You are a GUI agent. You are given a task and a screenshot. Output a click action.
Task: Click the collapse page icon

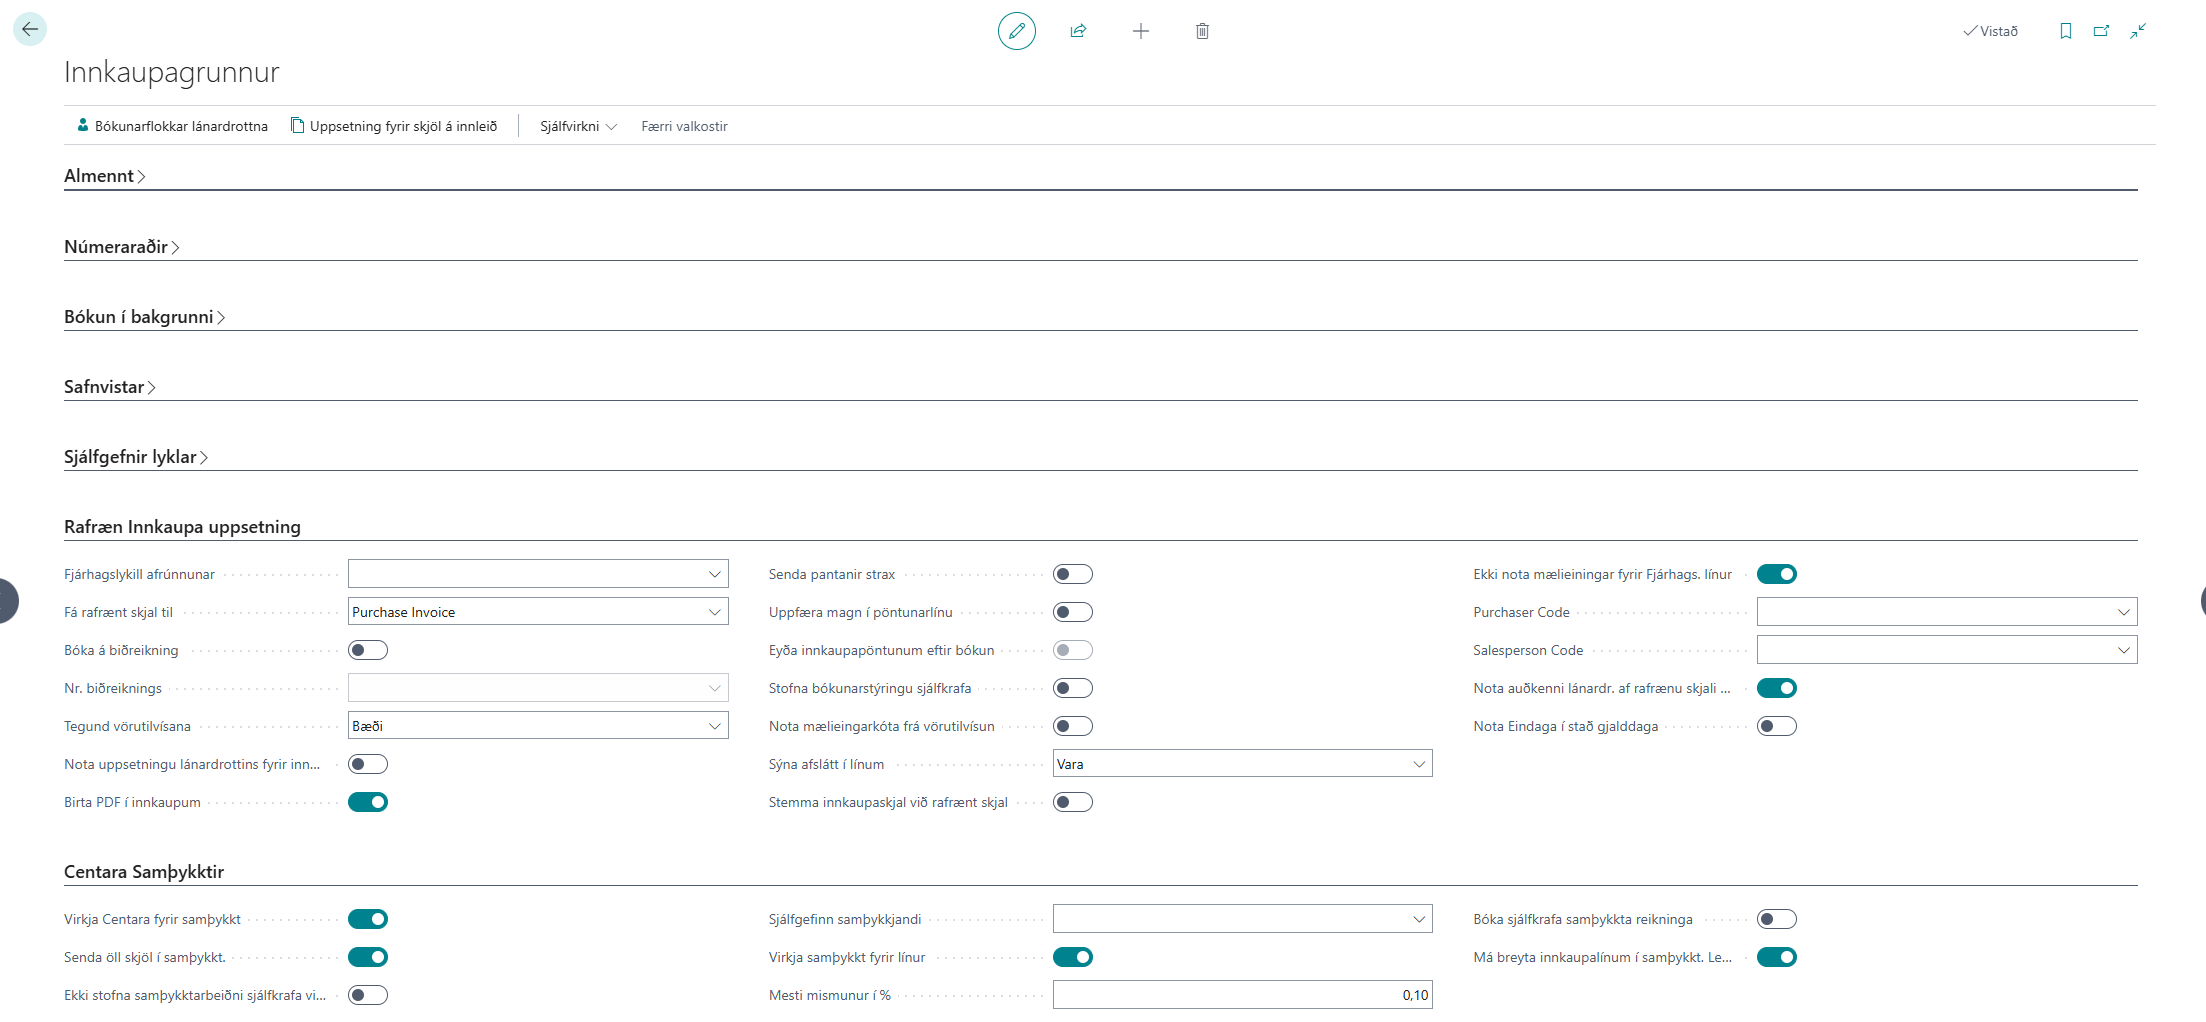coord(2138,31)
